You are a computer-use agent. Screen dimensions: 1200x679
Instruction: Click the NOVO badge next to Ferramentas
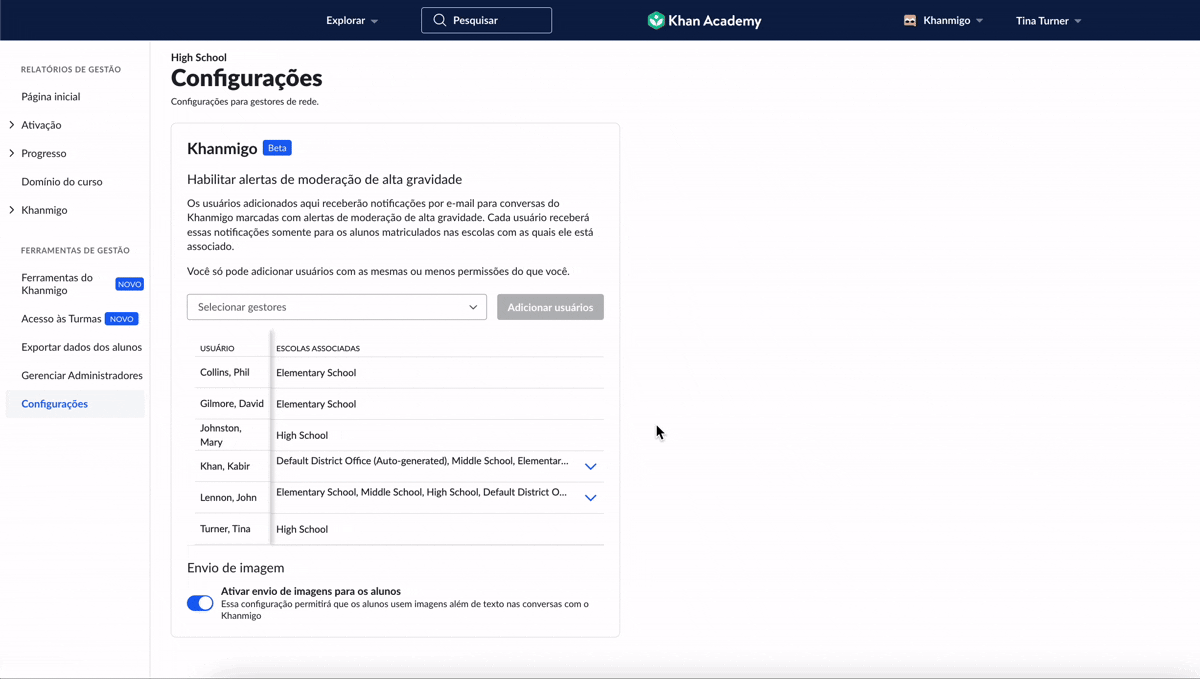(130, 284)
